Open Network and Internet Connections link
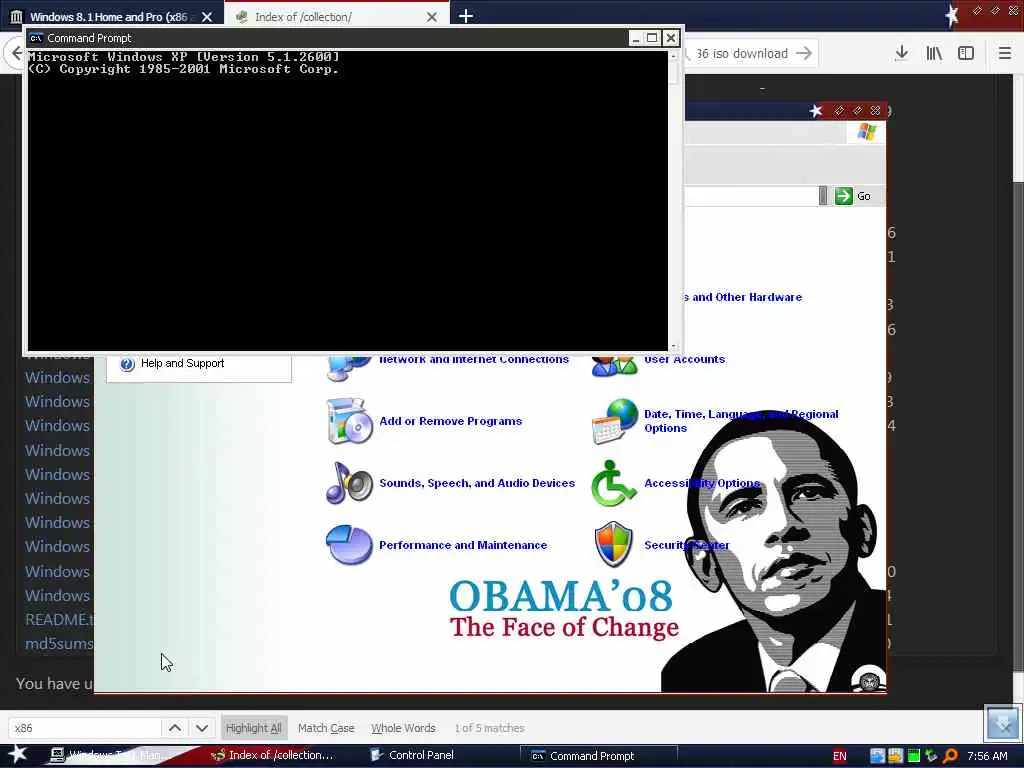The height and width of the screenshot is (768, 1024). click(x=473, y=359)
